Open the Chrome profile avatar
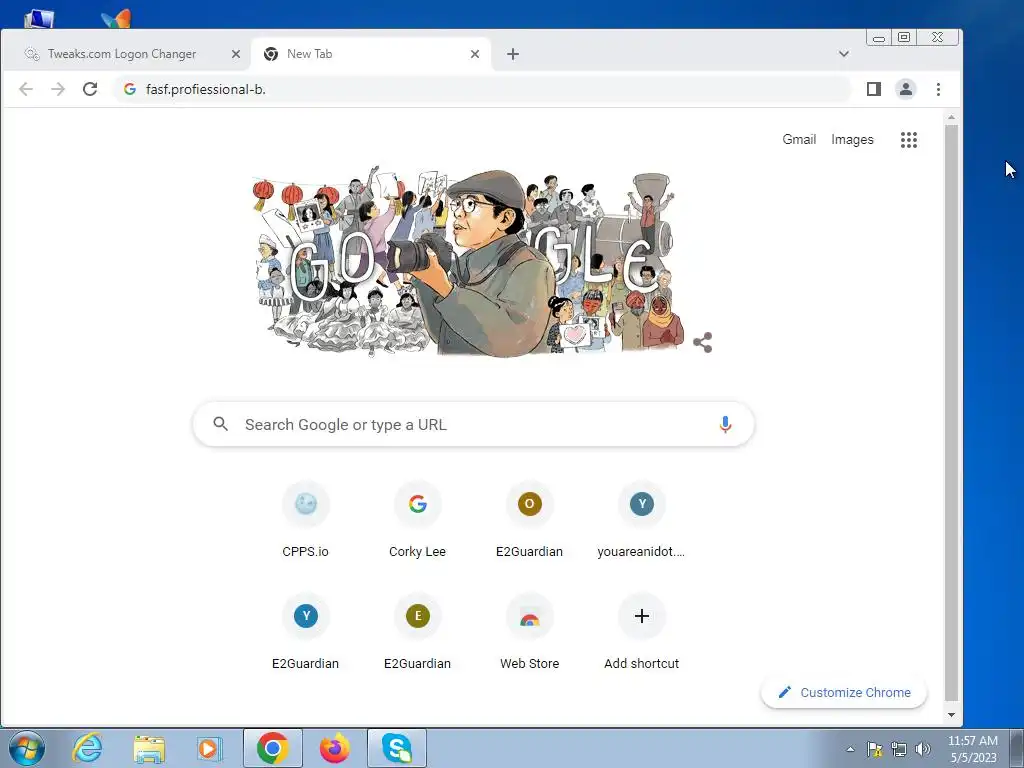1024x768 pixels. click(x=906, y=89)
